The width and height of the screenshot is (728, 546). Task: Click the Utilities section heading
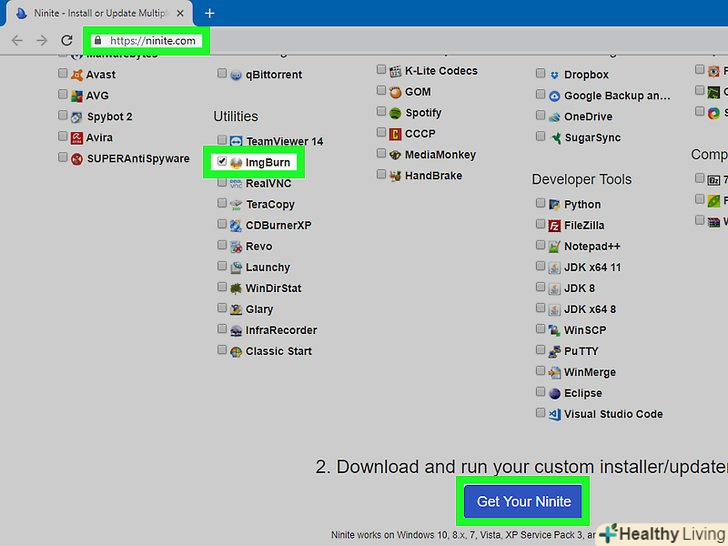236,117
